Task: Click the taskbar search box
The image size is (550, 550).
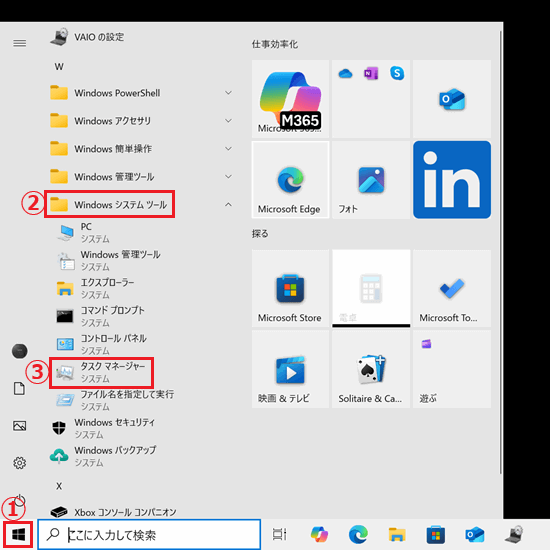Action: click(149, 535)
